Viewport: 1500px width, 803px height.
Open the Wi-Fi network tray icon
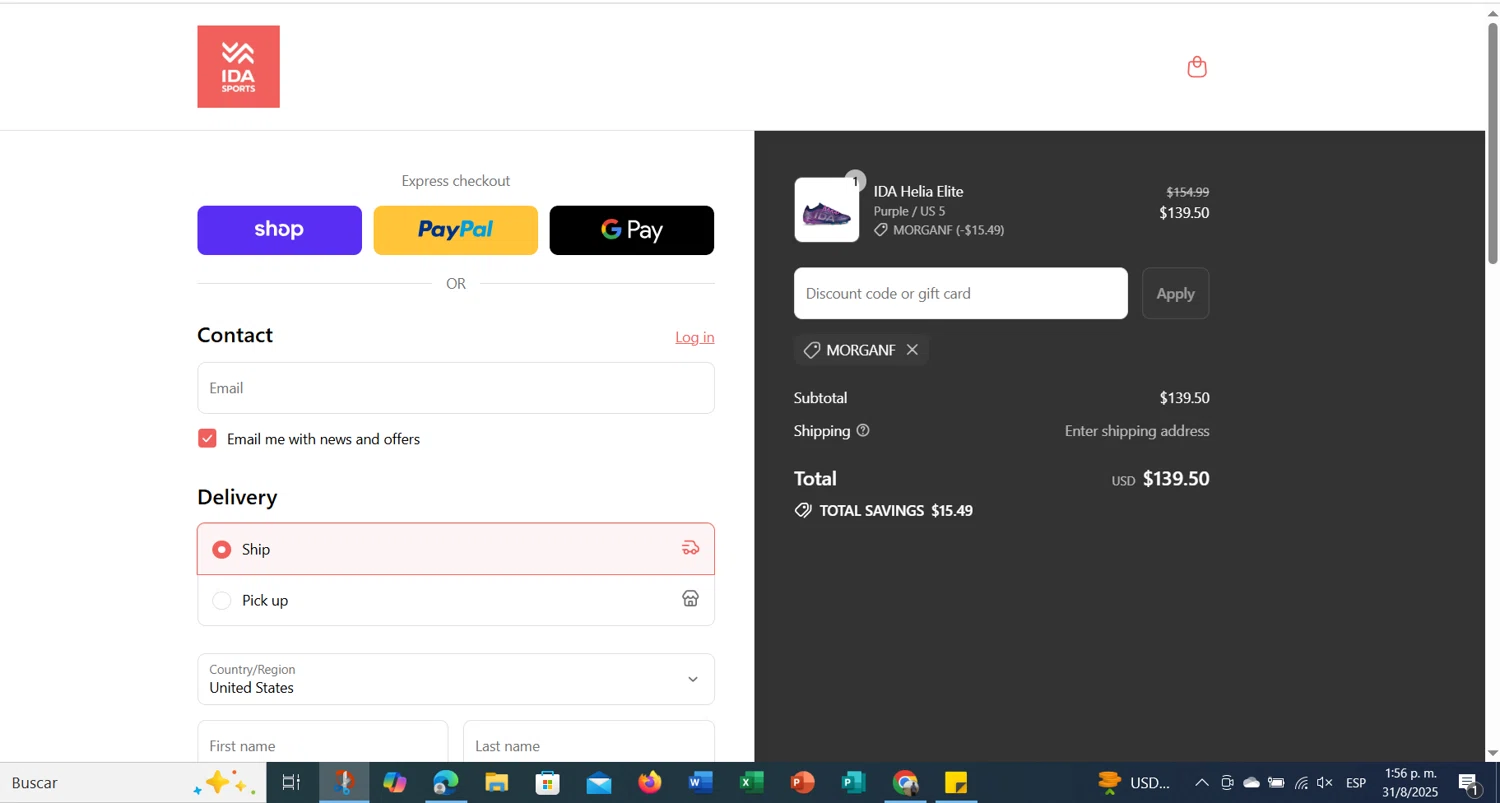pyautogui.click(x=1301, y=783)
